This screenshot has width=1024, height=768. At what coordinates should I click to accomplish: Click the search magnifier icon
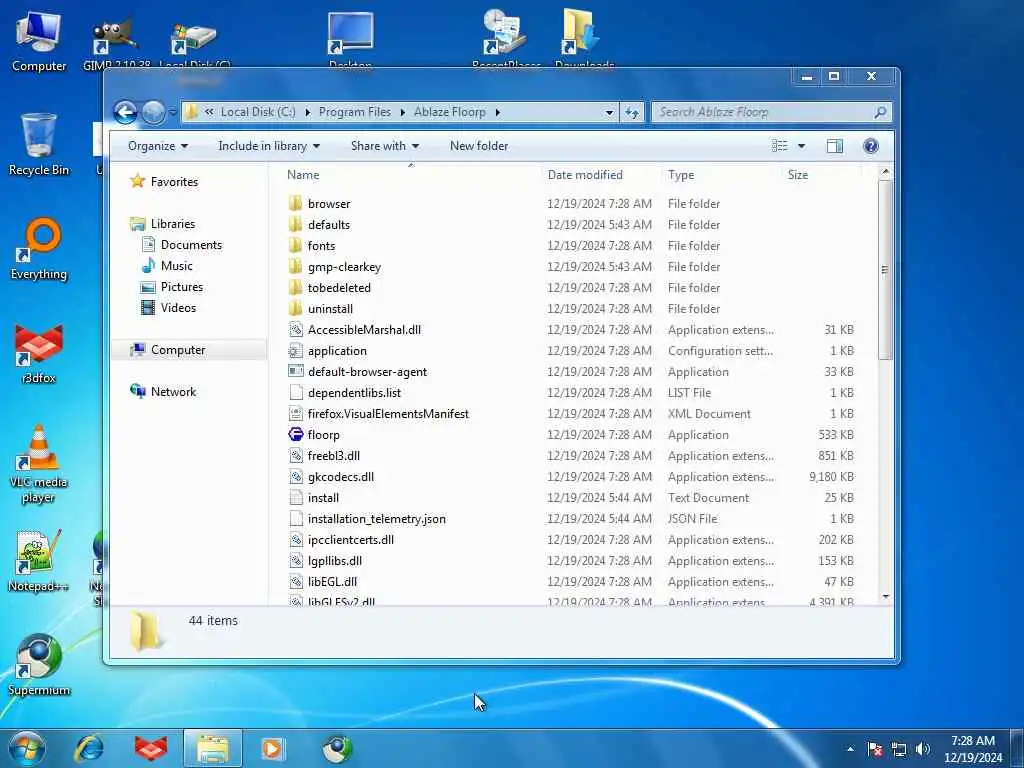(880, 112)
